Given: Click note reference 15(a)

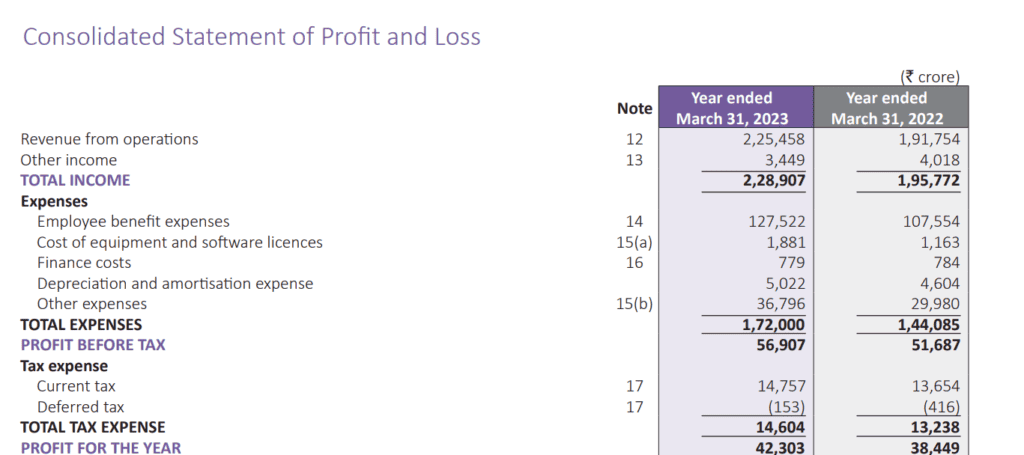Looking at the screenshot, I should point(634,243).
